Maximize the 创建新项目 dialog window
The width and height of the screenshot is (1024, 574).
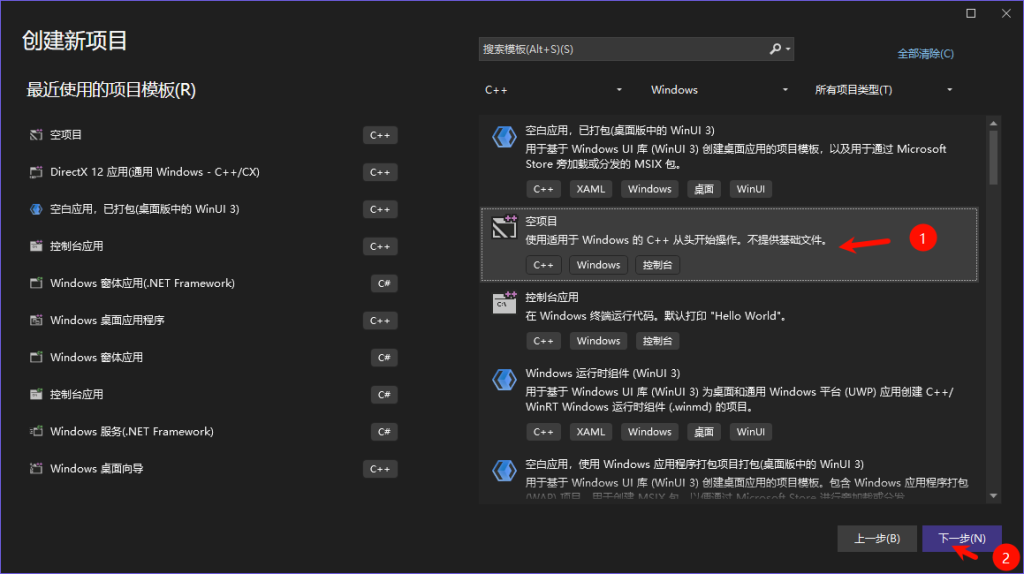[971, 13]
